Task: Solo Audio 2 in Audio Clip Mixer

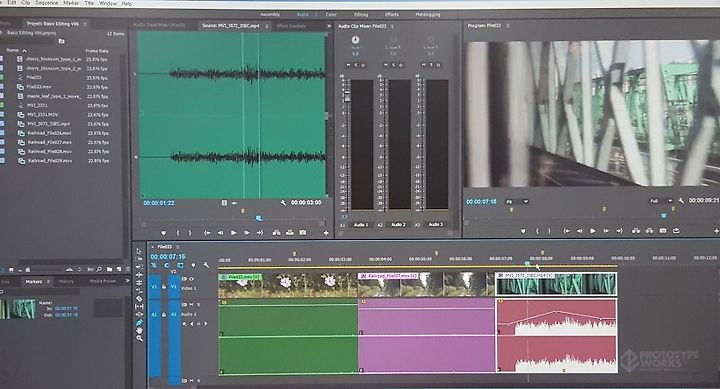Action: tap(393, 65)
